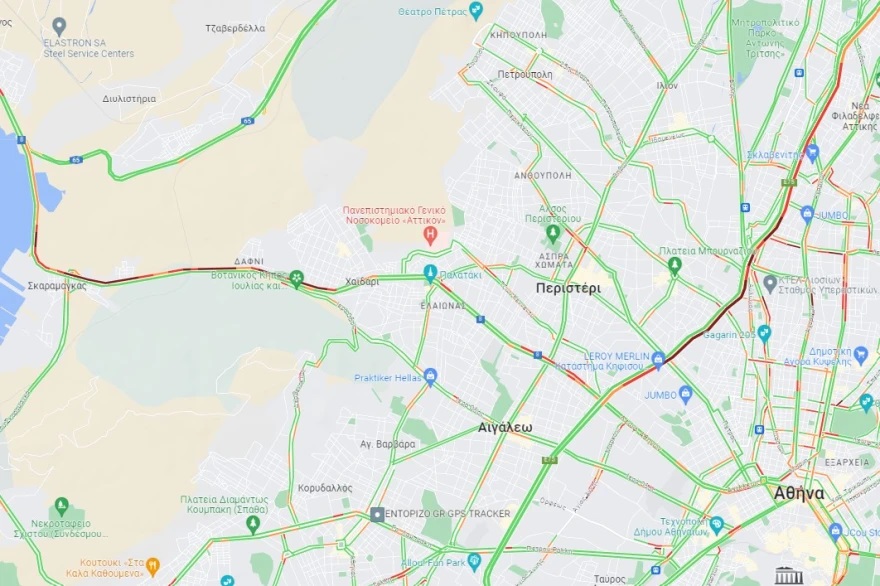Click the ENTOPIZO GR GPS TRACKER marker

click(377, 514)
